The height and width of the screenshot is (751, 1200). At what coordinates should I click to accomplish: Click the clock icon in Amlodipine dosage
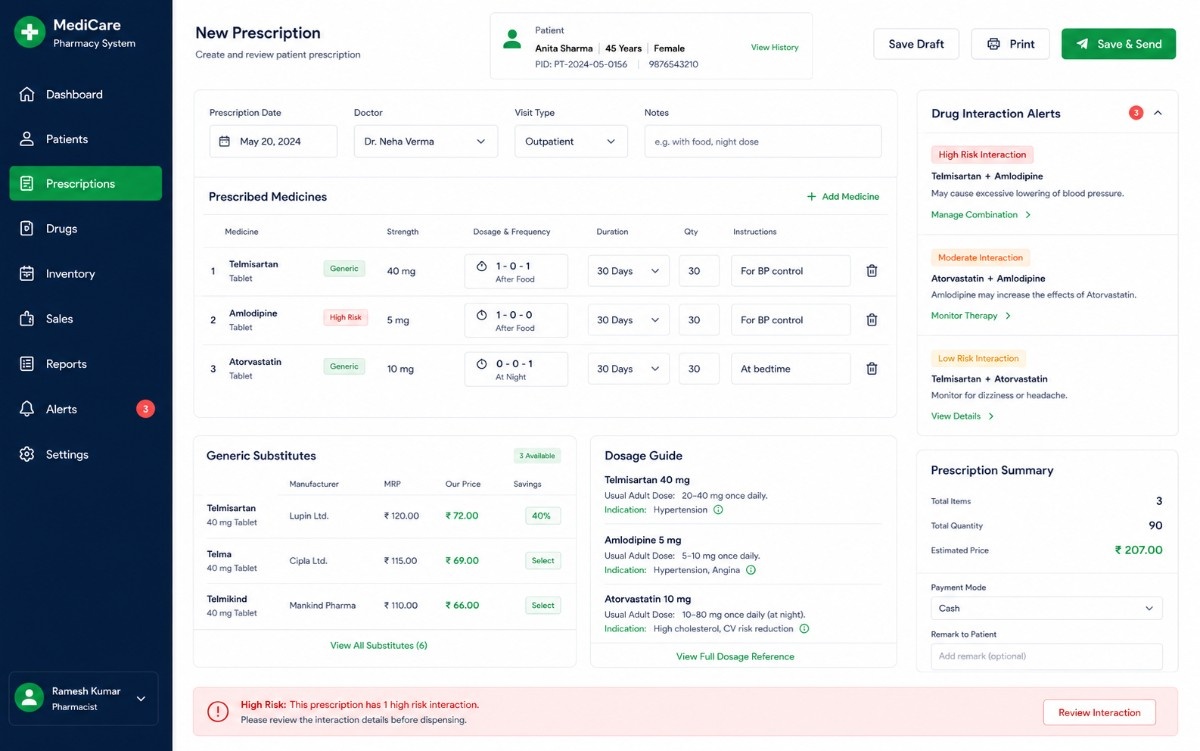pyautogui.click(x=481, y=315)
